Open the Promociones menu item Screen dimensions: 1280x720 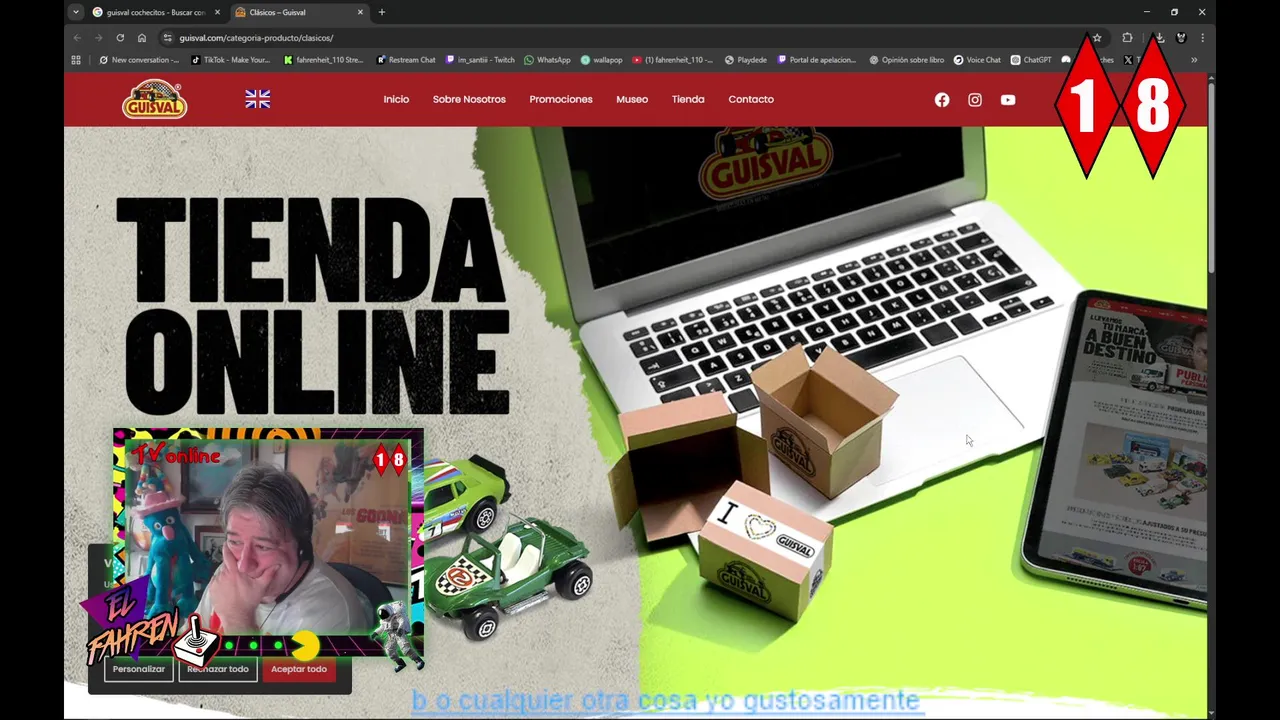[x=561, y=99]
